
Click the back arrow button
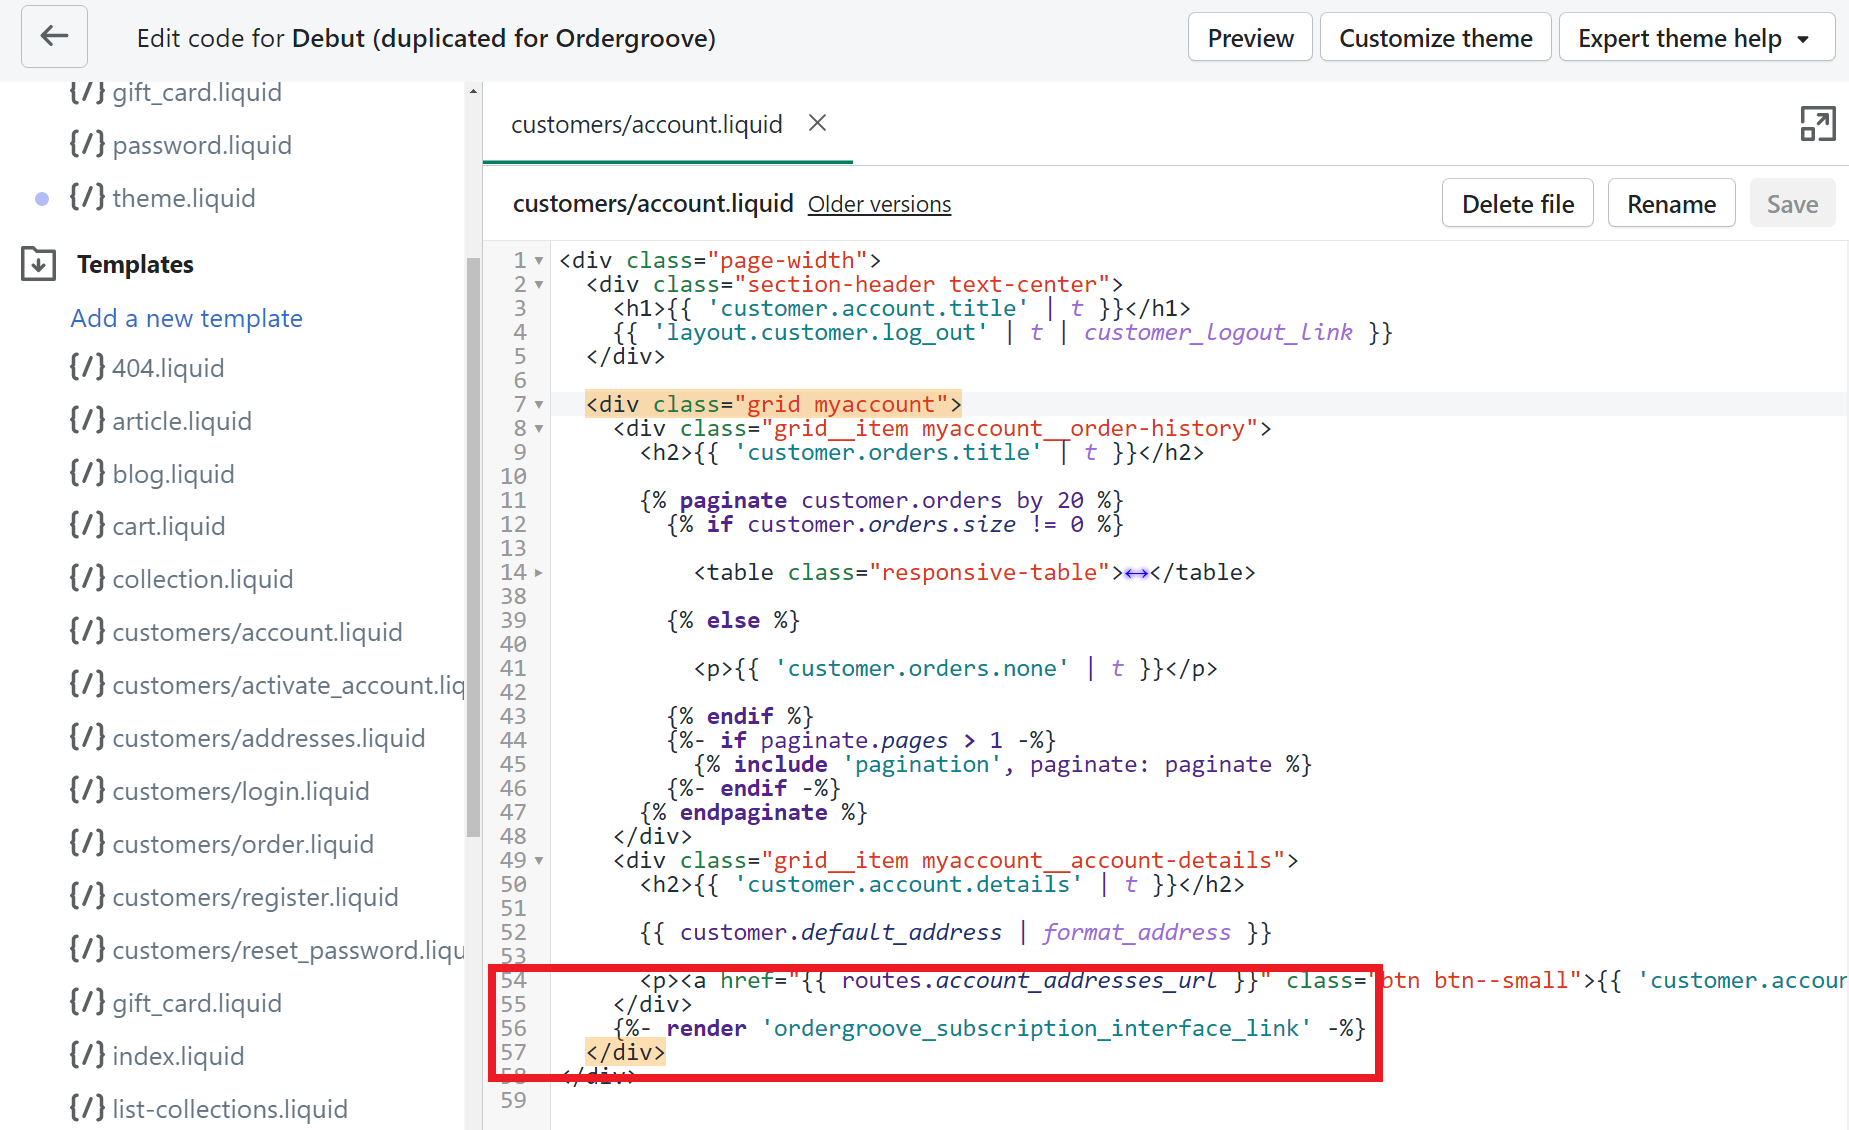54,37
